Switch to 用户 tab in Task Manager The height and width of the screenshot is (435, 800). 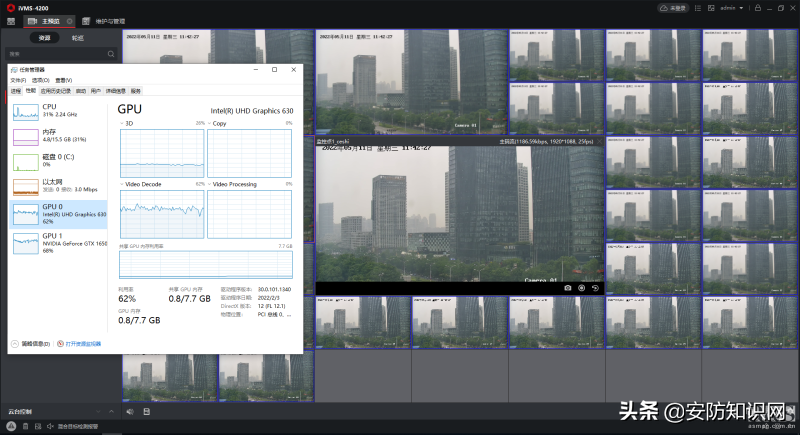[x=95, y=91]
